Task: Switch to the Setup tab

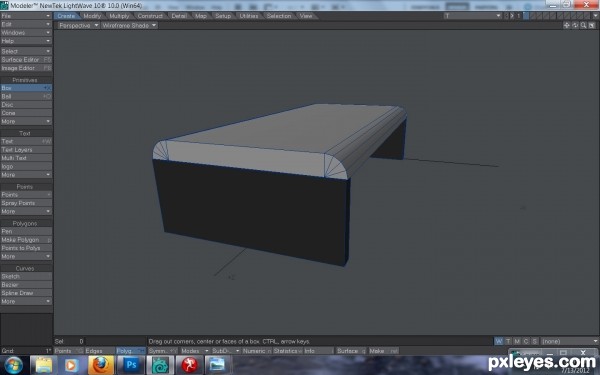Action: [x=223, y=16]
